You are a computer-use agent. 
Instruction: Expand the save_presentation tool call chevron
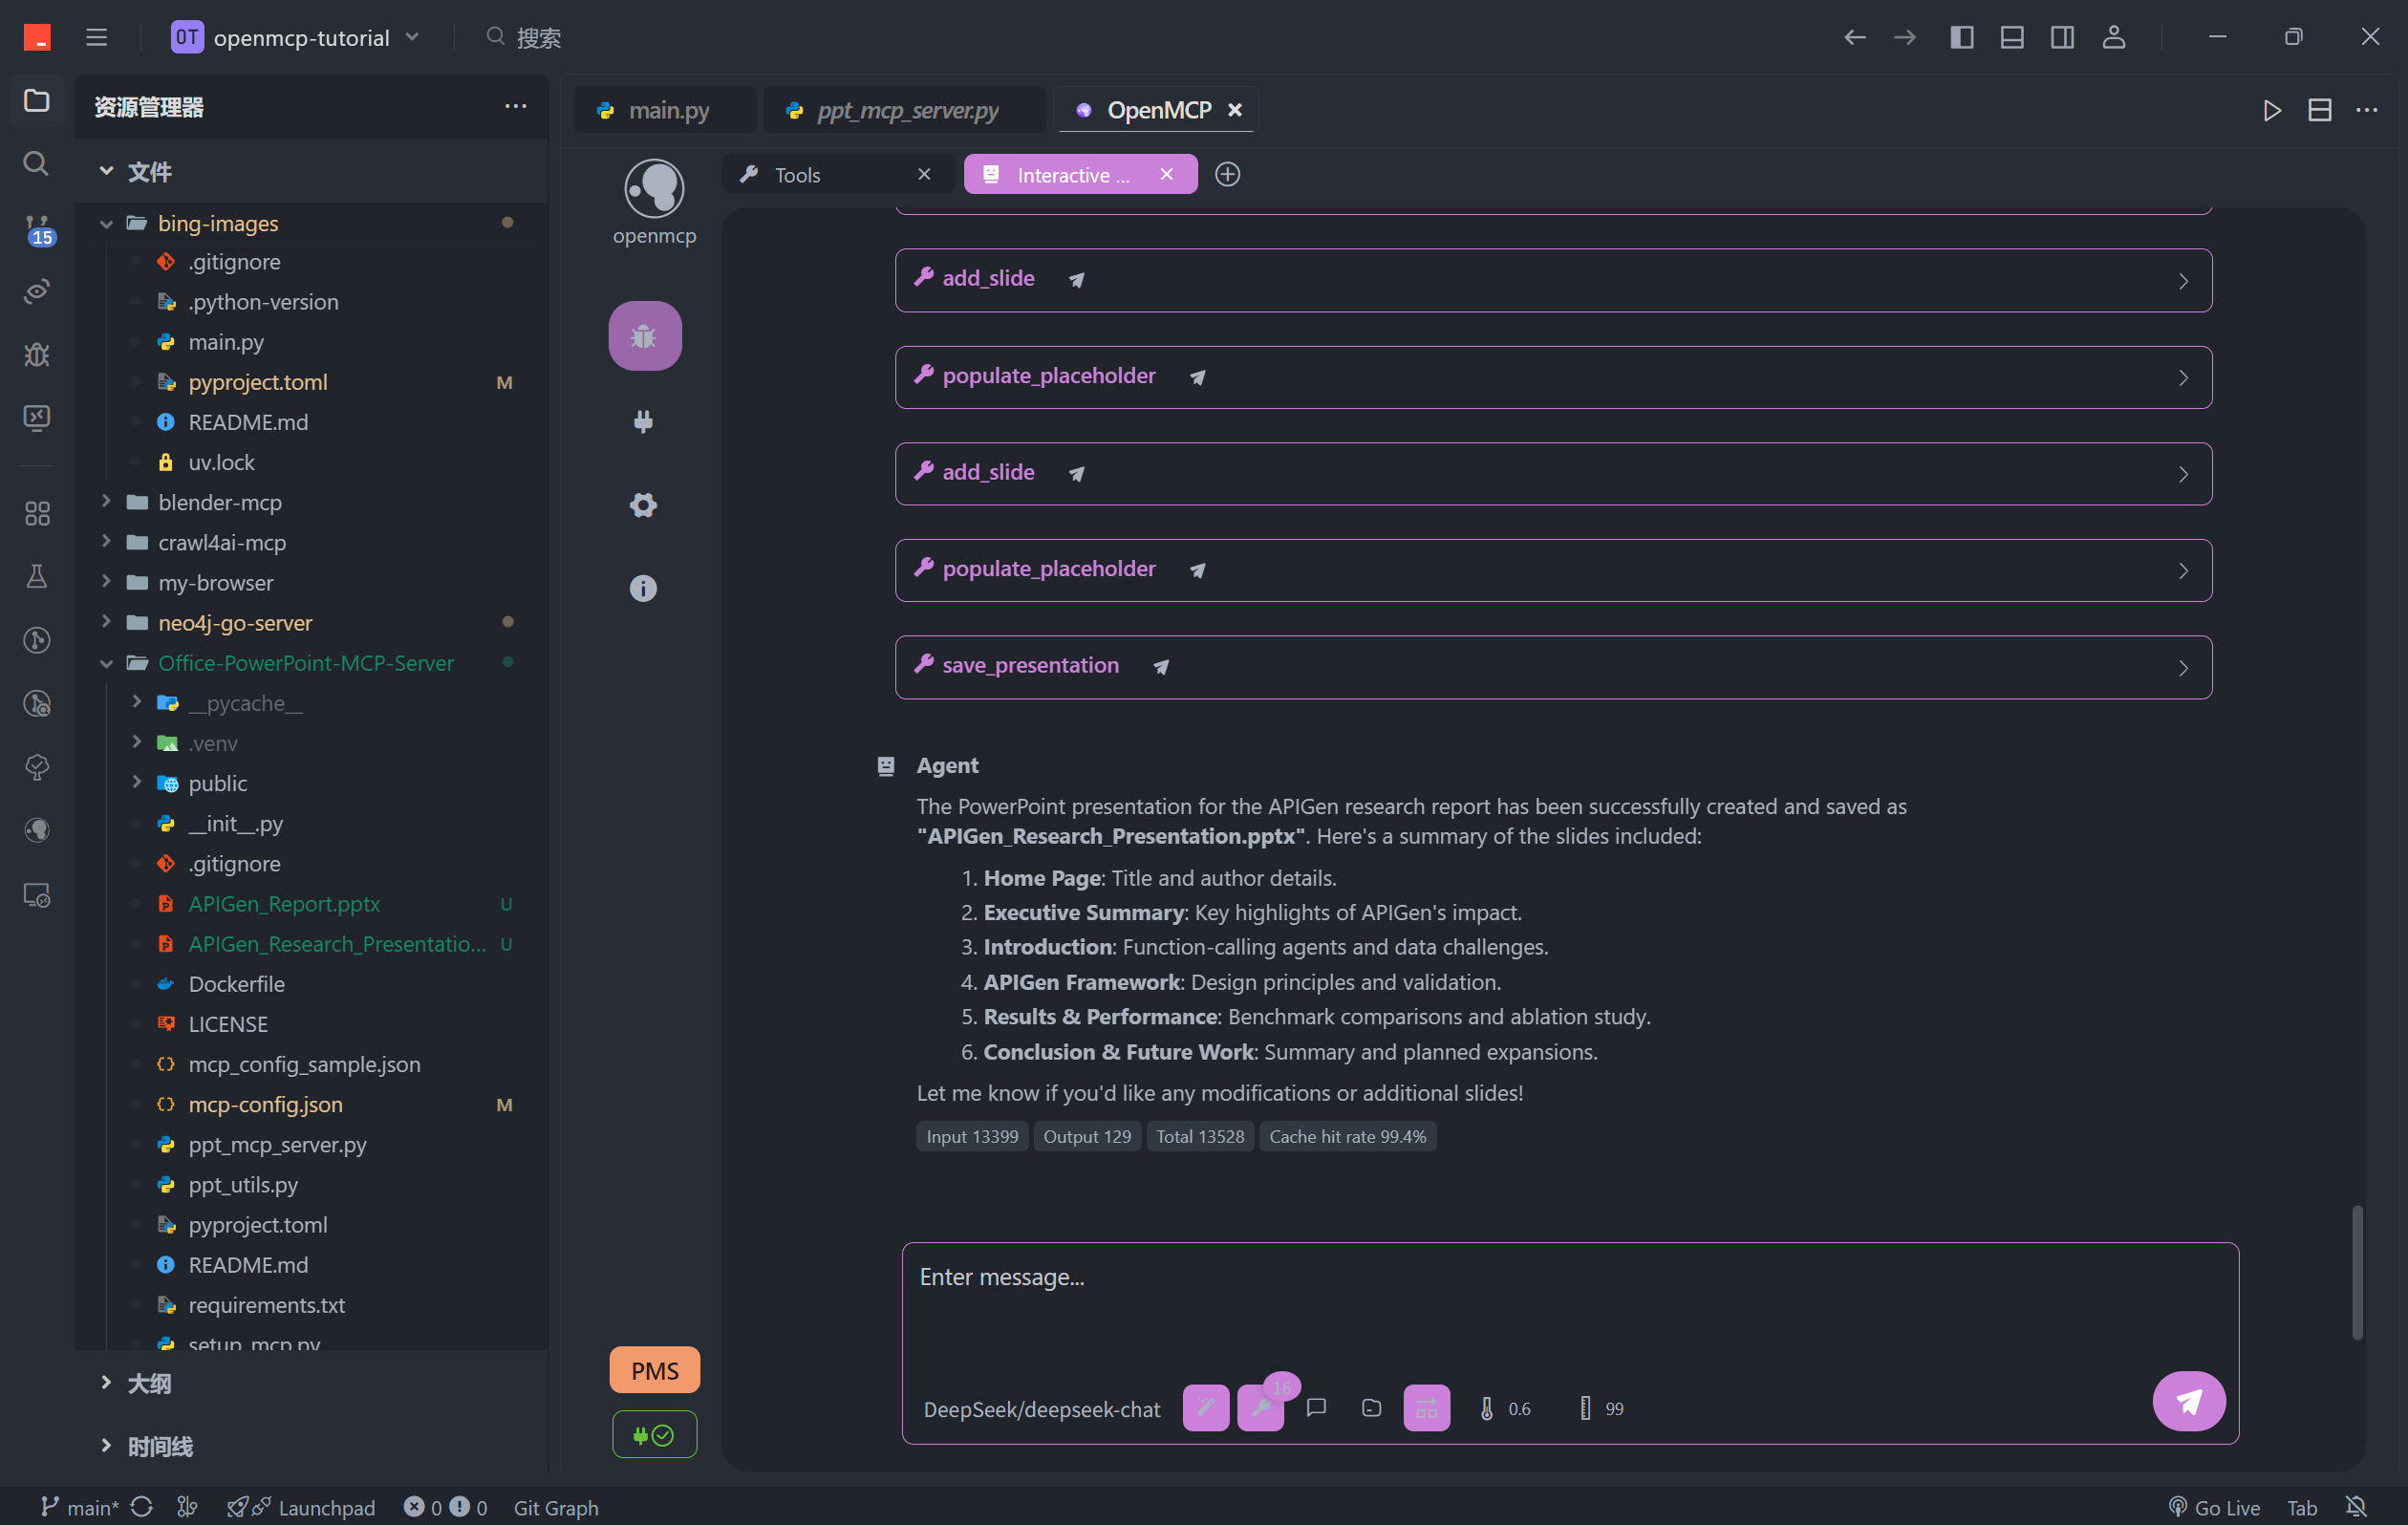tap(2183, 668)
